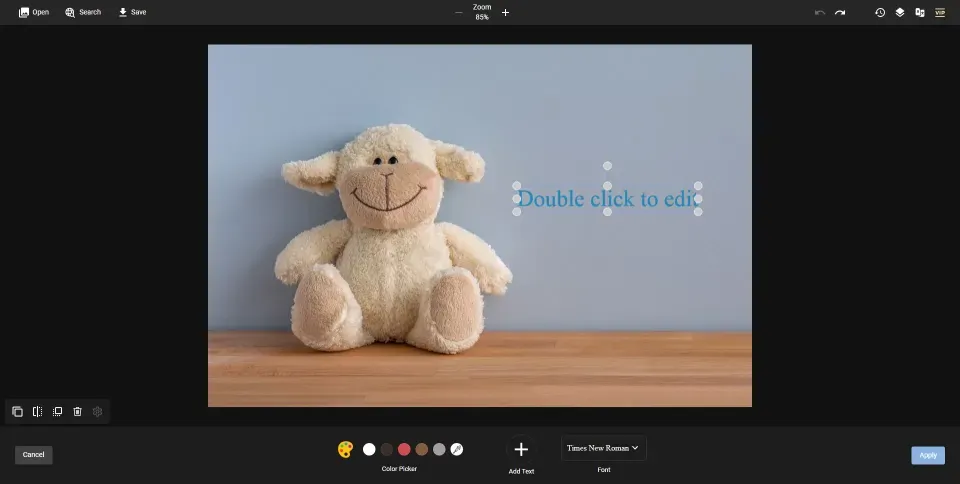Choose the red color swatch
The height and width of the screenshot is (484, 960).
[x=404, y=449]
